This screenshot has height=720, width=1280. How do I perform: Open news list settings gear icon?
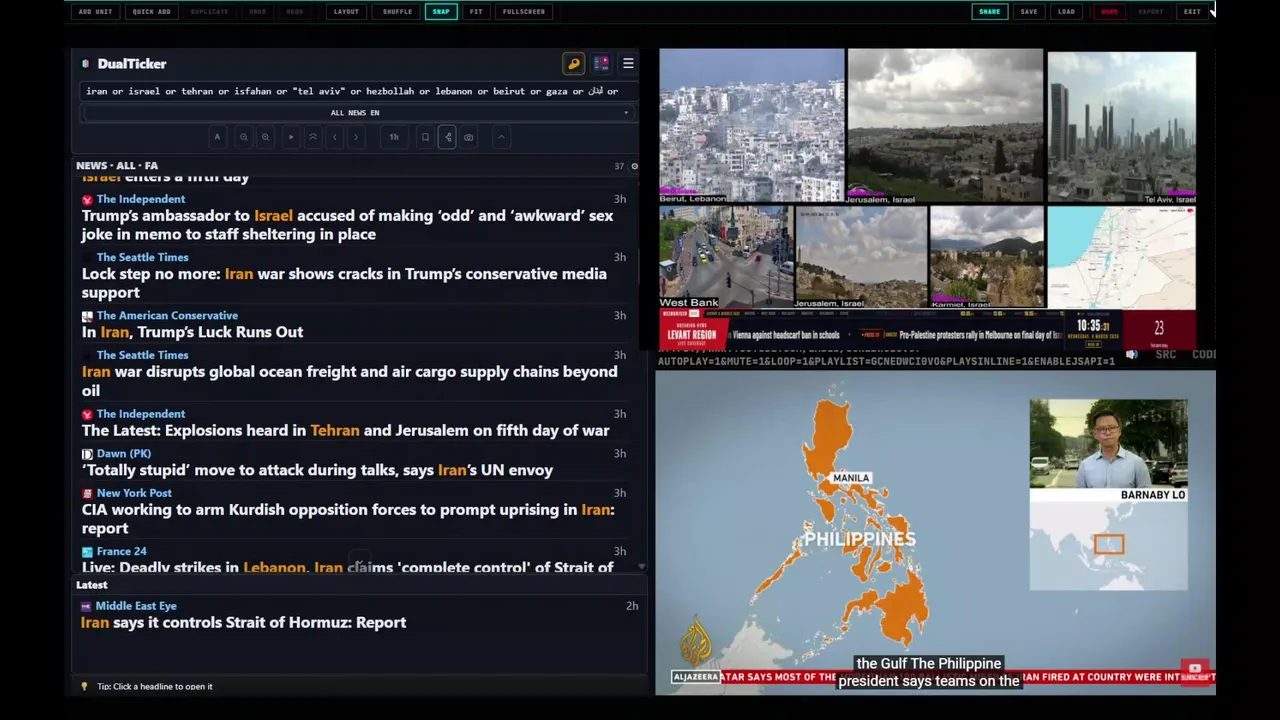(x=634, y=166)
